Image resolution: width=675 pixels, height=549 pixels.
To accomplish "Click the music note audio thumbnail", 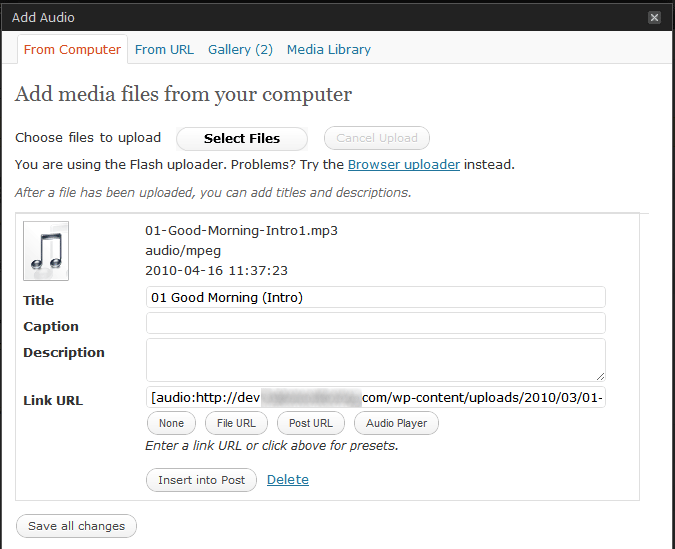I will [x=46, y=251].
